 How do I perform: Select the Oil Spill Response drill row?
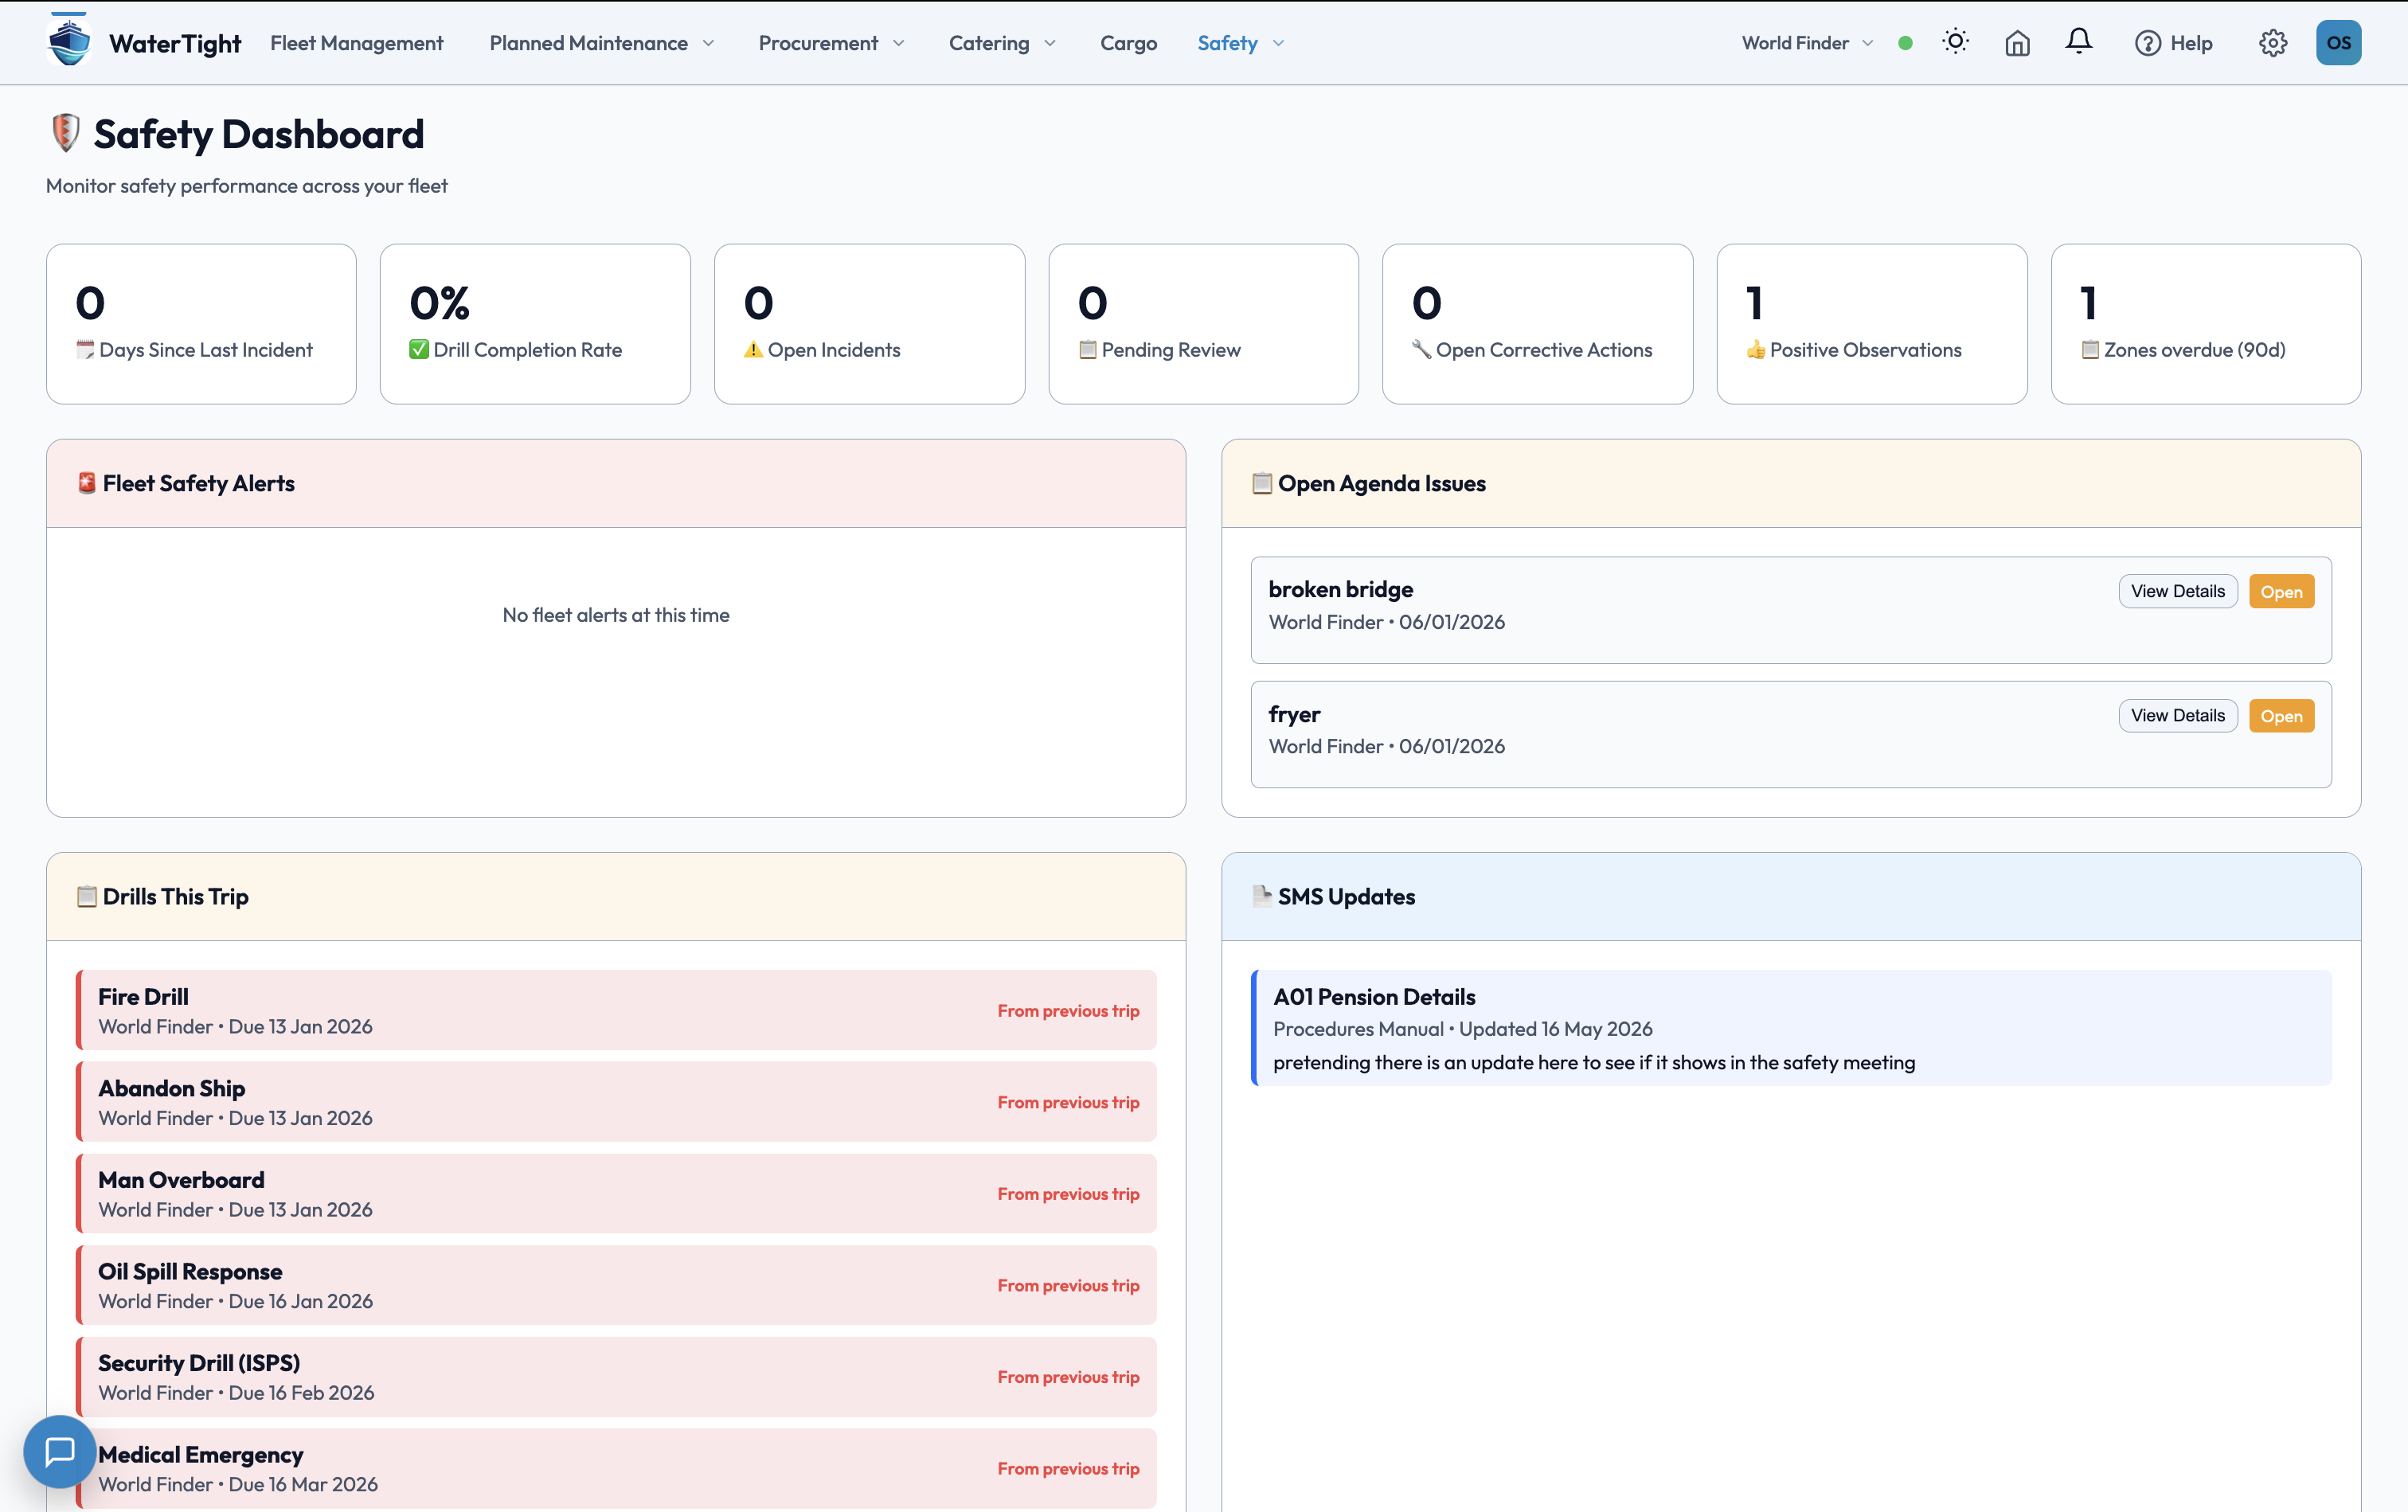pyautogui.click(x=616, y=1285)
